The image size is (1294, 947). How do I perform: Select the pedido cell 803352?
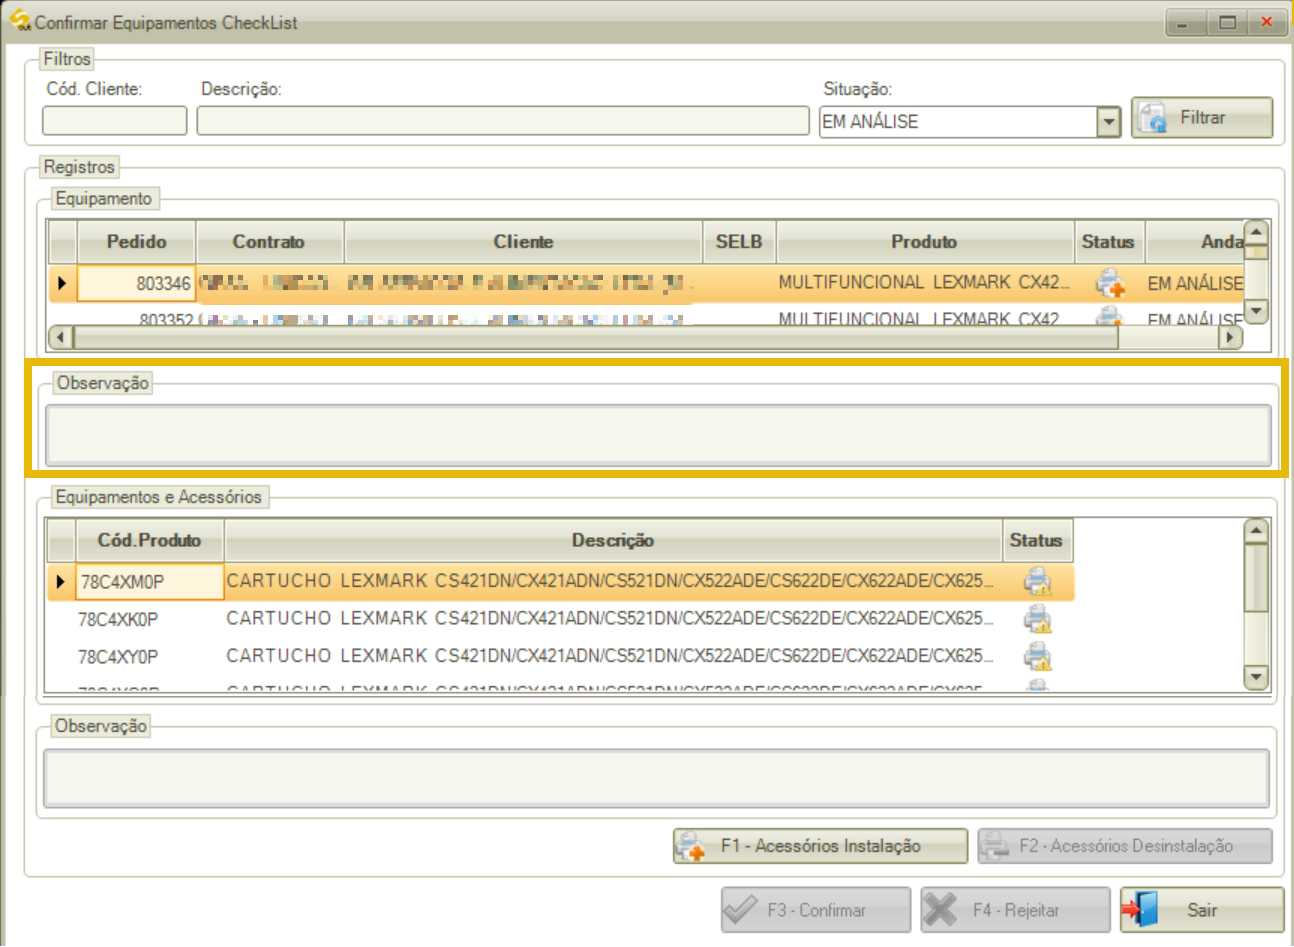(x=136, y=318)
